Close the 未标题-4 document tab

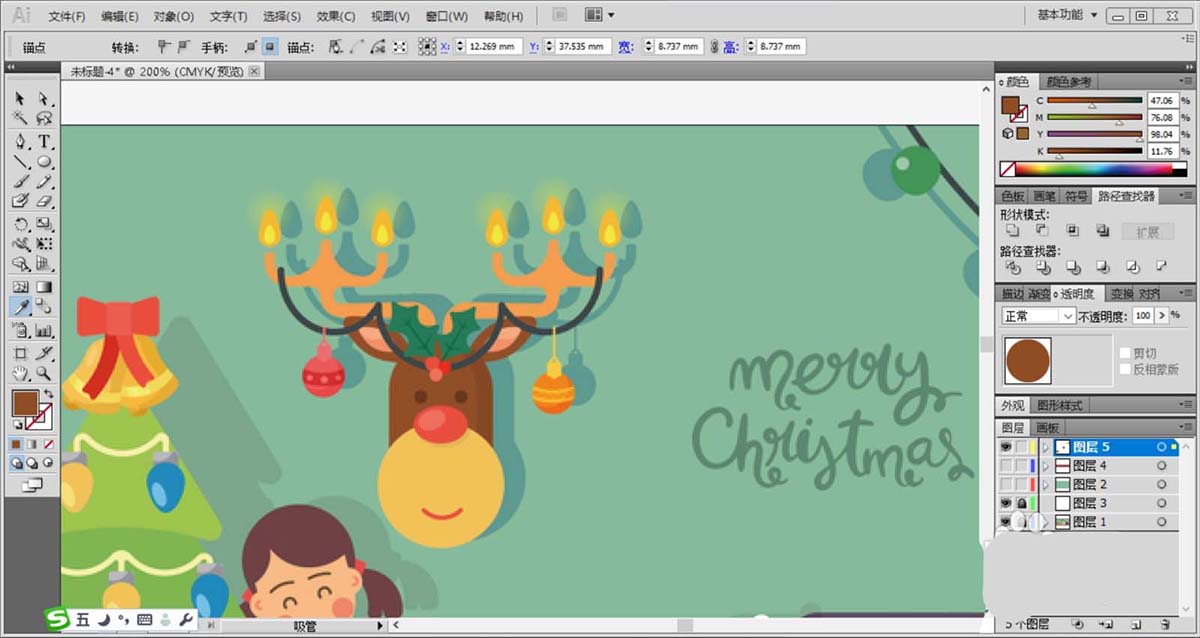pos(255,71)
